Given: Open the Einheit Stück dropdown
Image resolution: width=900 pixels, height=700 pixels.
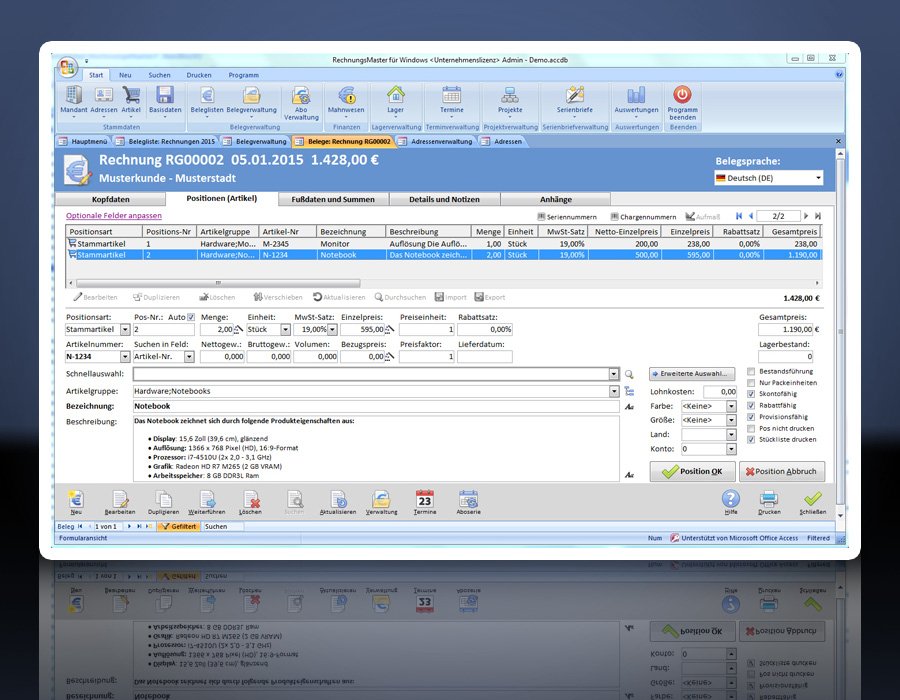Looking at the screenshot, I should click(285, 329).
